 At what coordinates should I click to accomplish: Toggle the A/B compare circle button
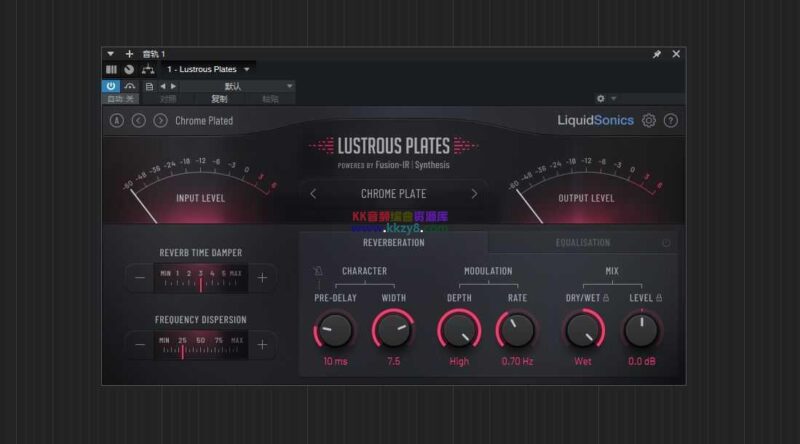[x=117, y=121]
